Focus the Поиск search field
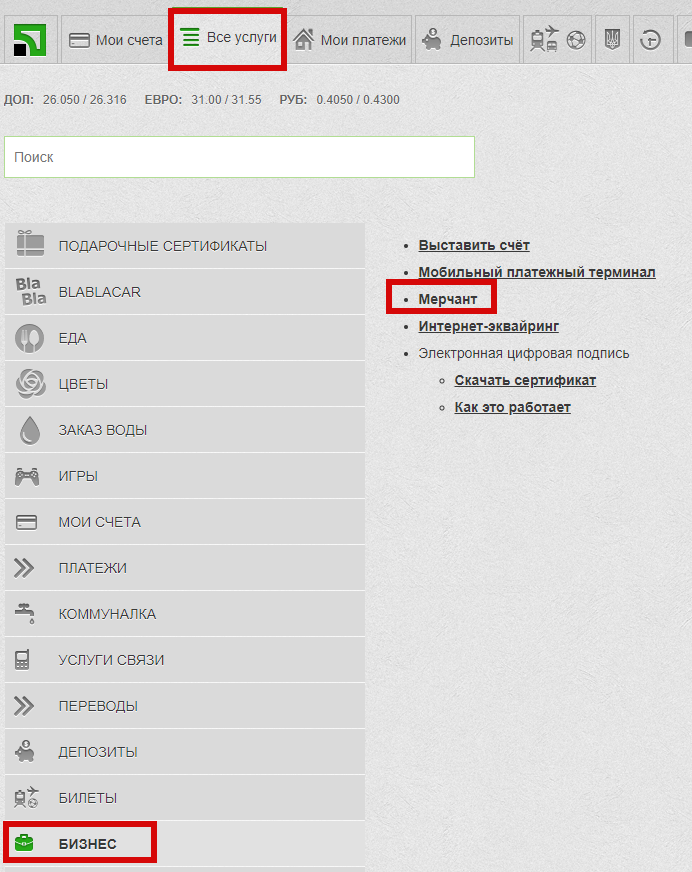This screenshot has height=872, width=692. point(239,157)
